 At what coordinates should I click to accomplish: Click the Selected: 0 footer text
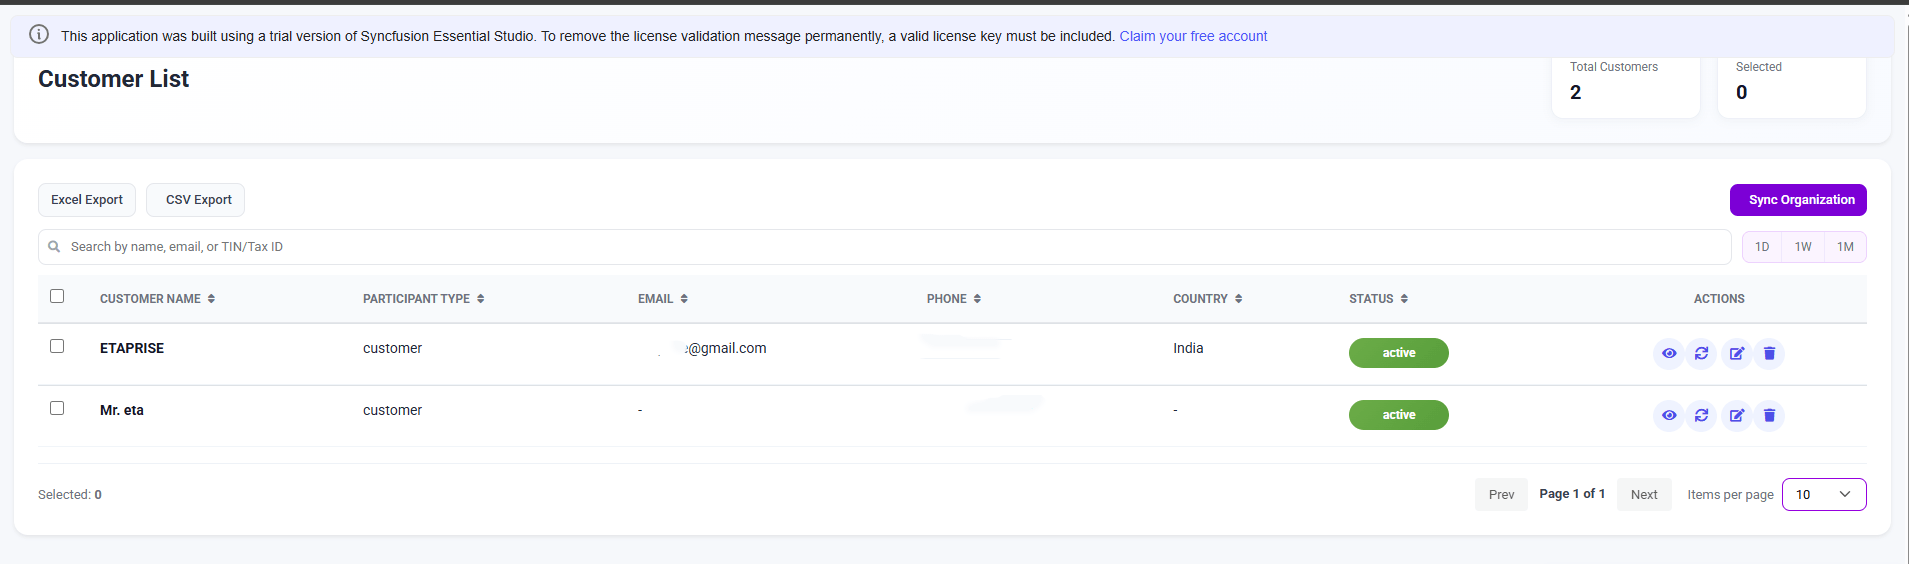(70, 495)
